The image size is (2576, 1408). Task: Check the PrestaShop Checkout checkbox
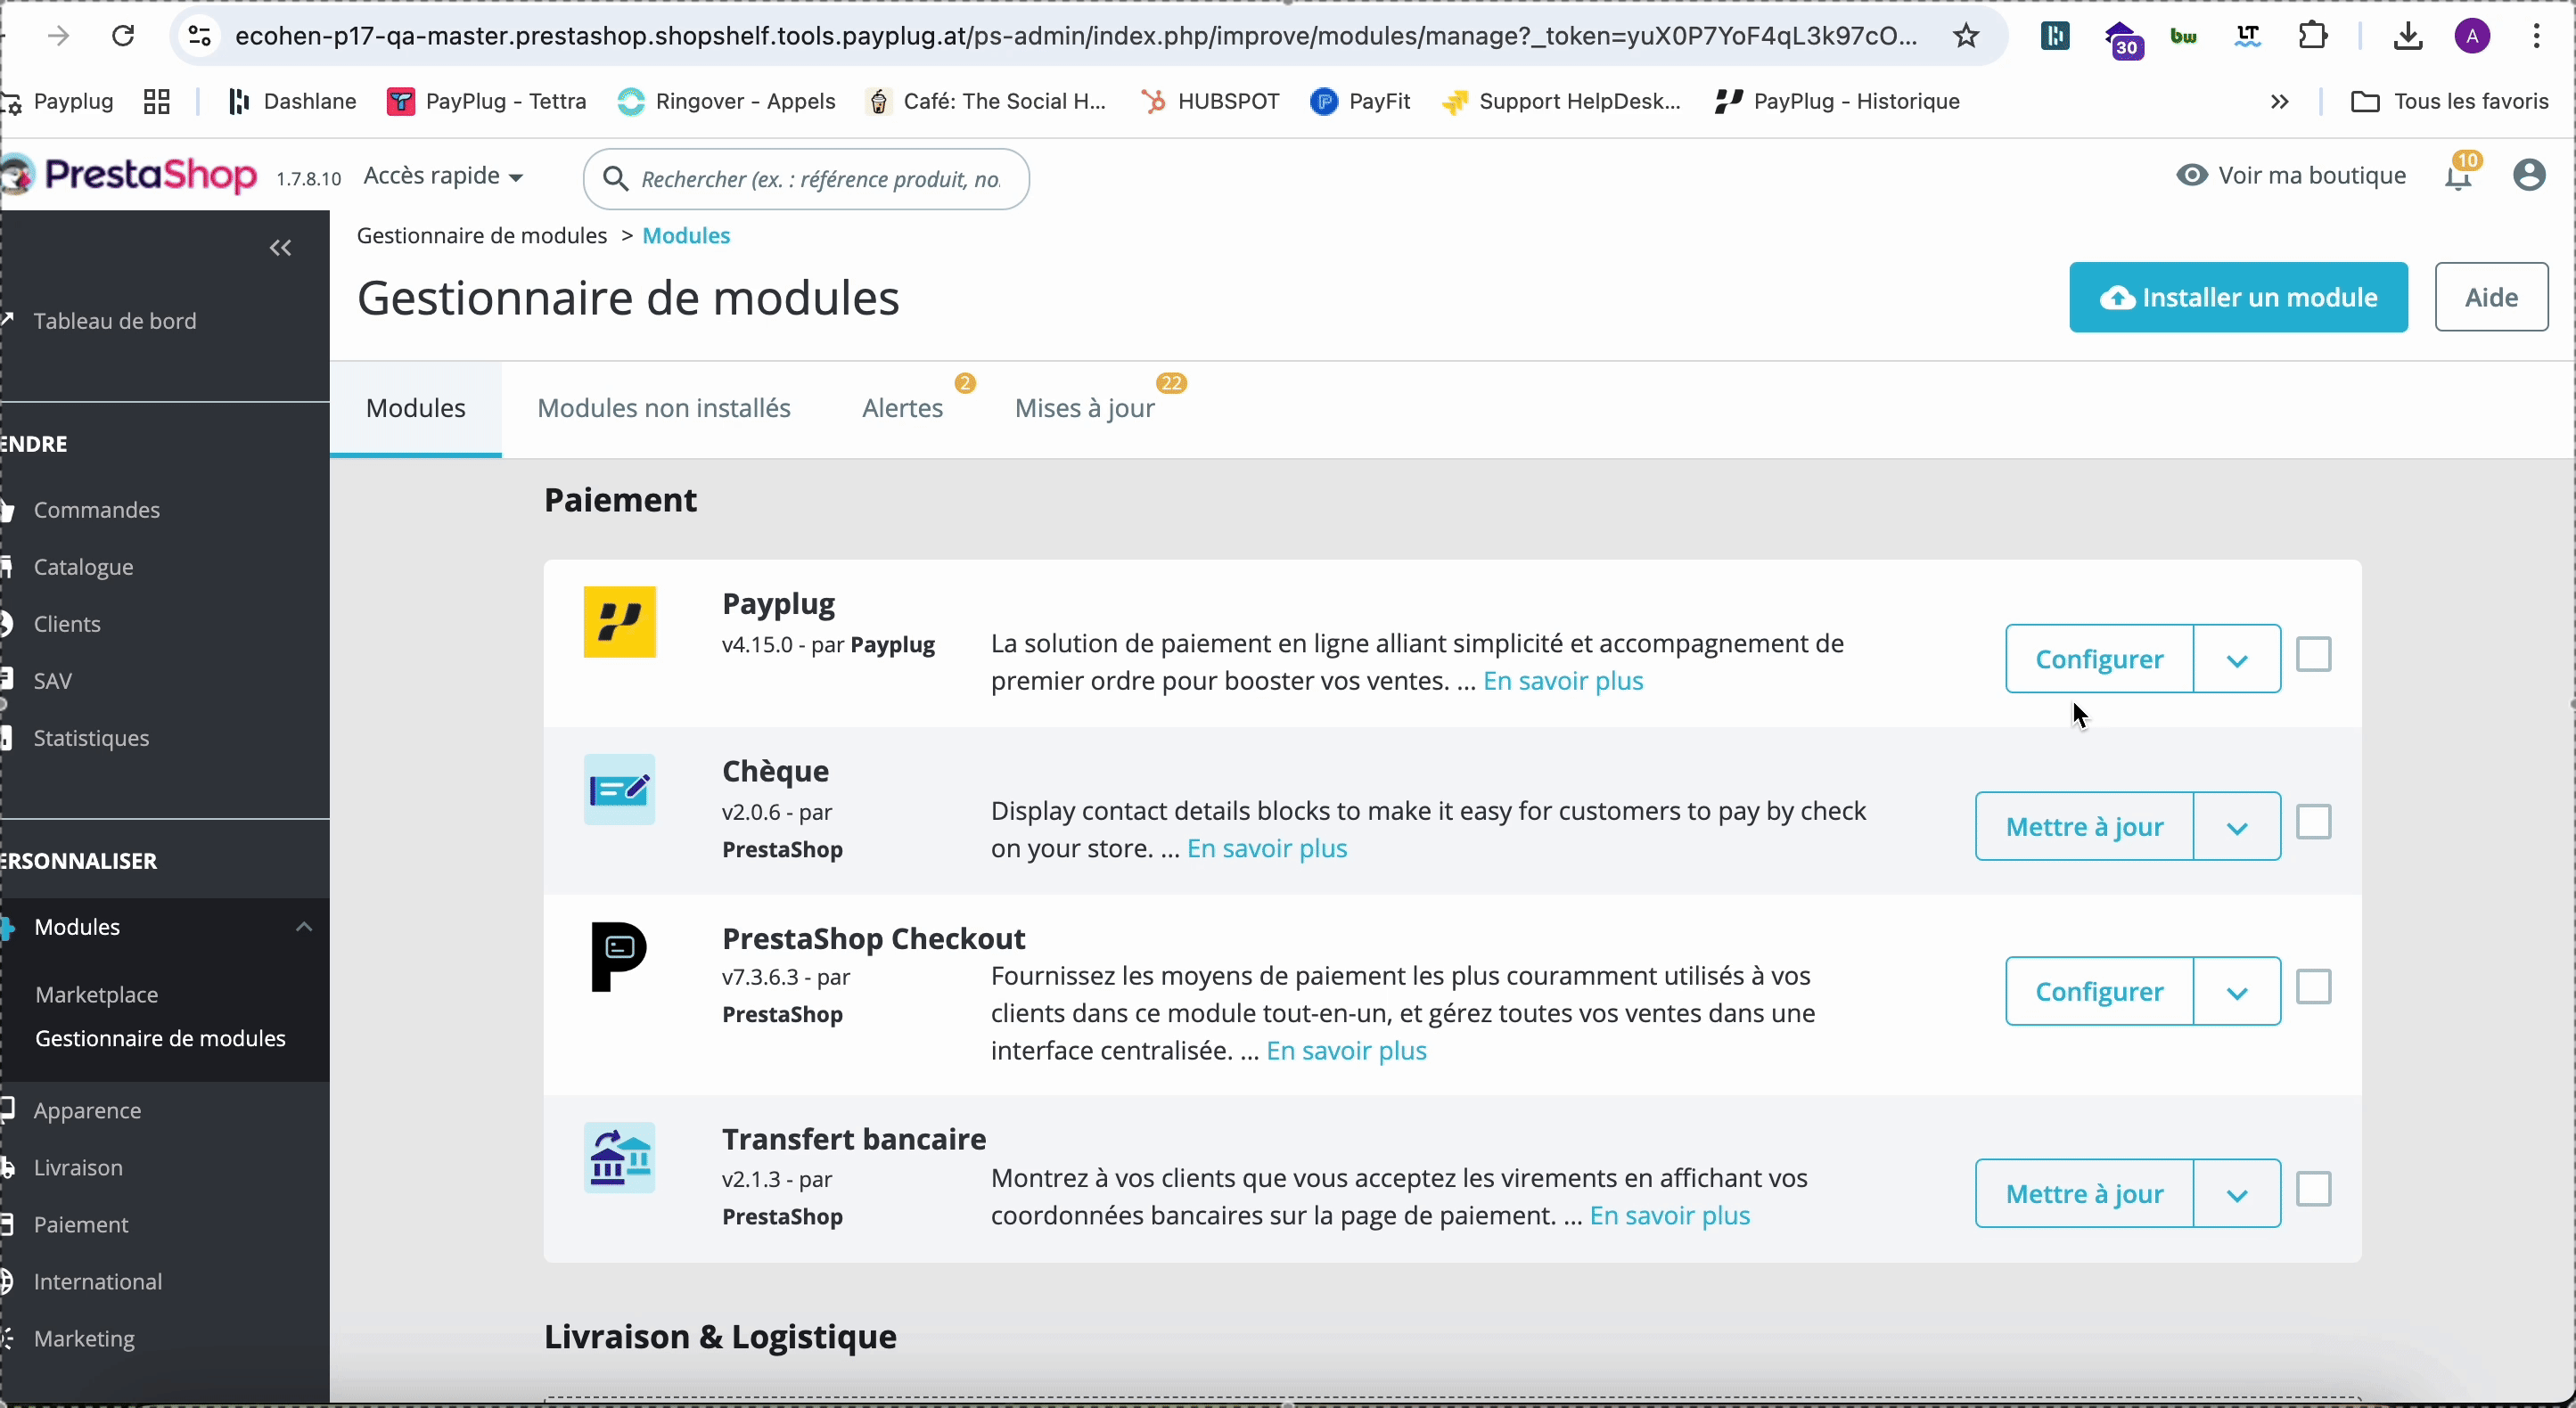pyautogui.click(x=2314, y=988)
